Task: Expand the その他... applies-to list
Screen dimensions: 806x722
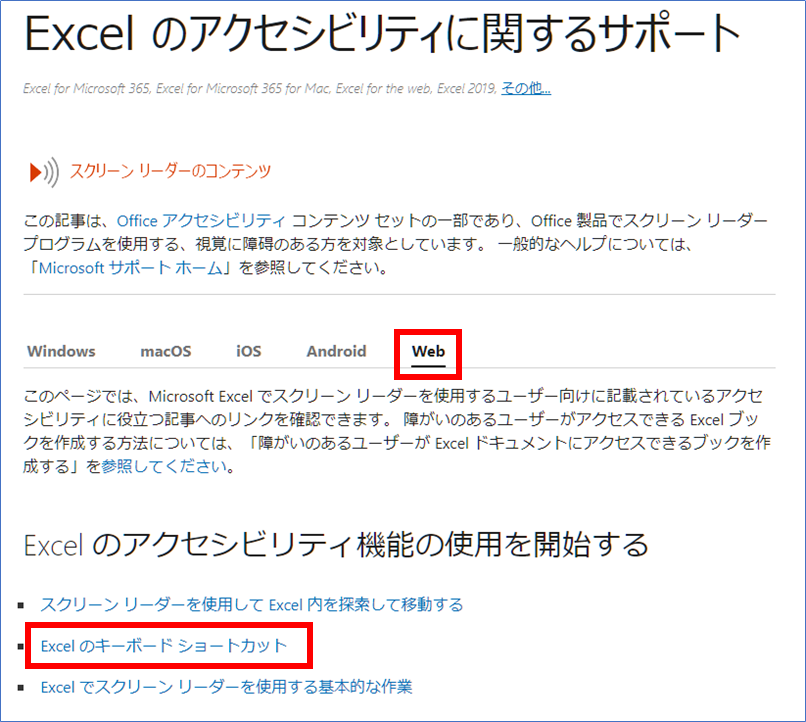Action: point(526,88)
